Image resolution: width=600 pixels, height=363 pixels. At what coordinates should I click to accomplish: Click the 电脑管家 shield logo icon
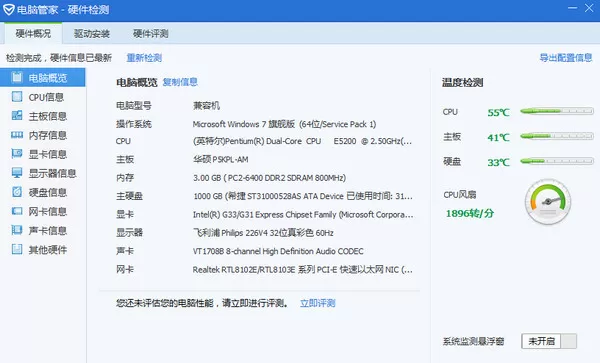pyautogui.click(x=8, y=10)
